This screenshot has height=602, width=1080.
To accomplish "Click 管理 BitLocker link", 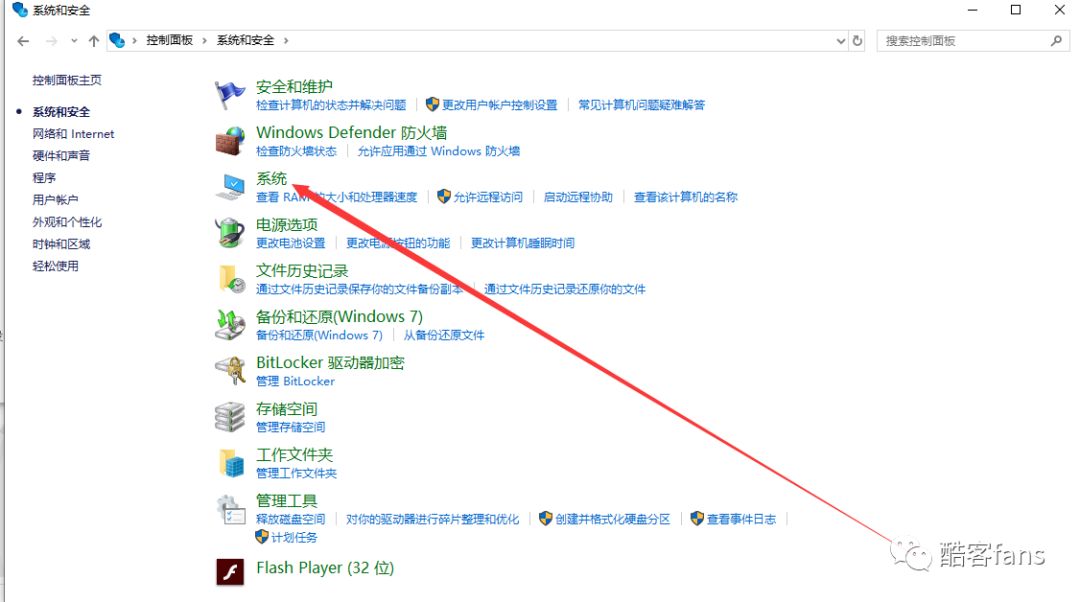I will click(295, 382).
